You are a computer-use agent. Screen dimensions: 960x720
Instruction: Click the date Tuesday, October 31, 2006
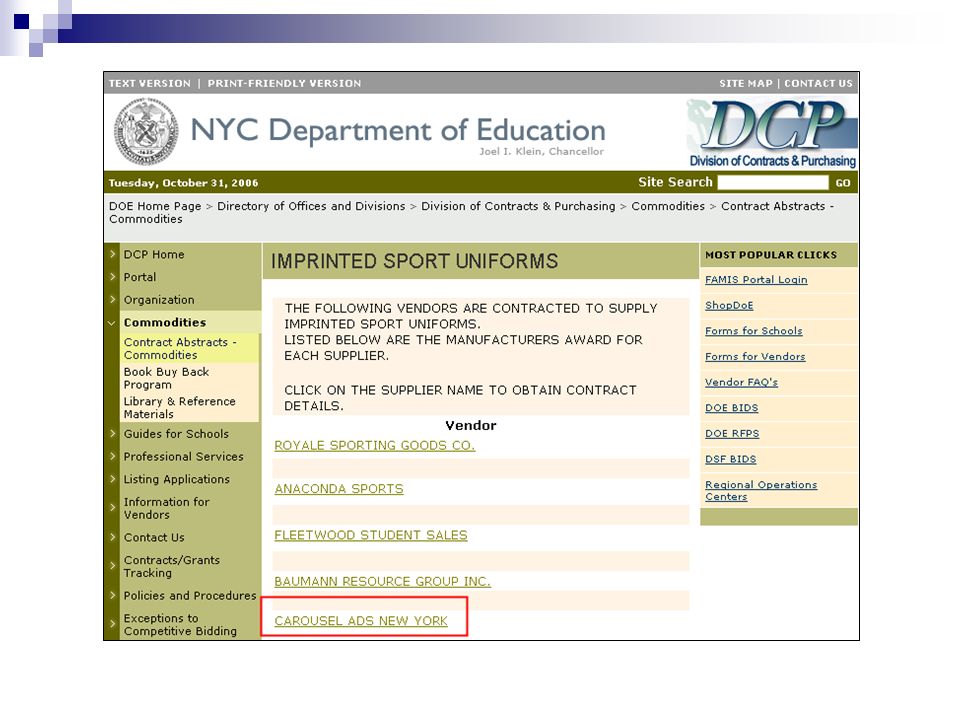point(183,183)
